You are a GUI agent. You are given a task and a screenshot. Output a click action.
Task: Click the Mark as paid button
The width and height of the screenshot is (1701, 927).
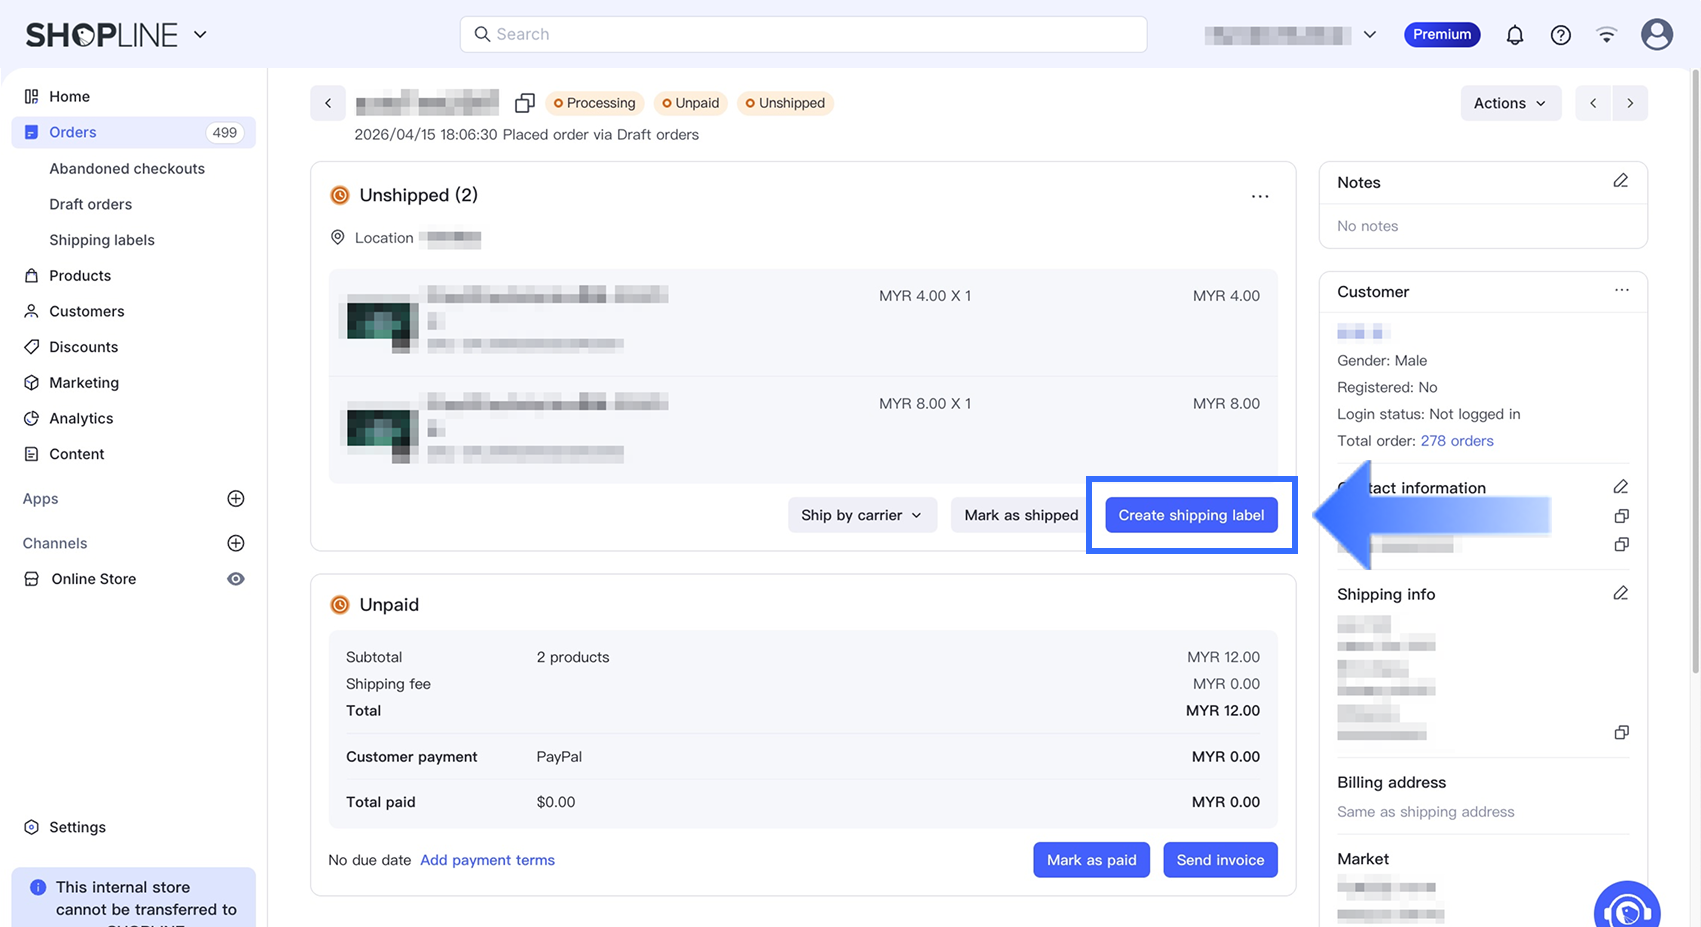point(1091,860)
